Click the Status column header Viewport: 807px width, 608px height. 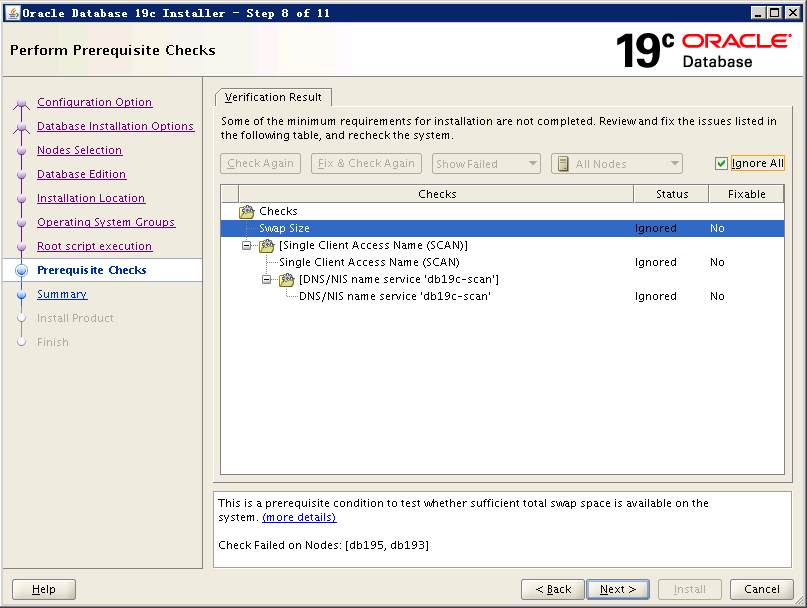[672, 194]
